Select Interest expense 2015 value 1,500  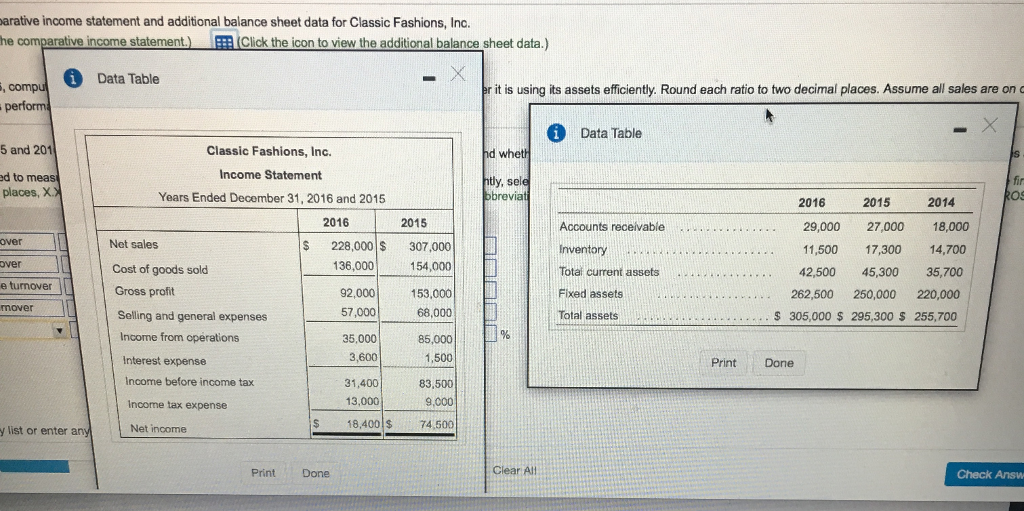pyautogui.click(x=438, y=358)
